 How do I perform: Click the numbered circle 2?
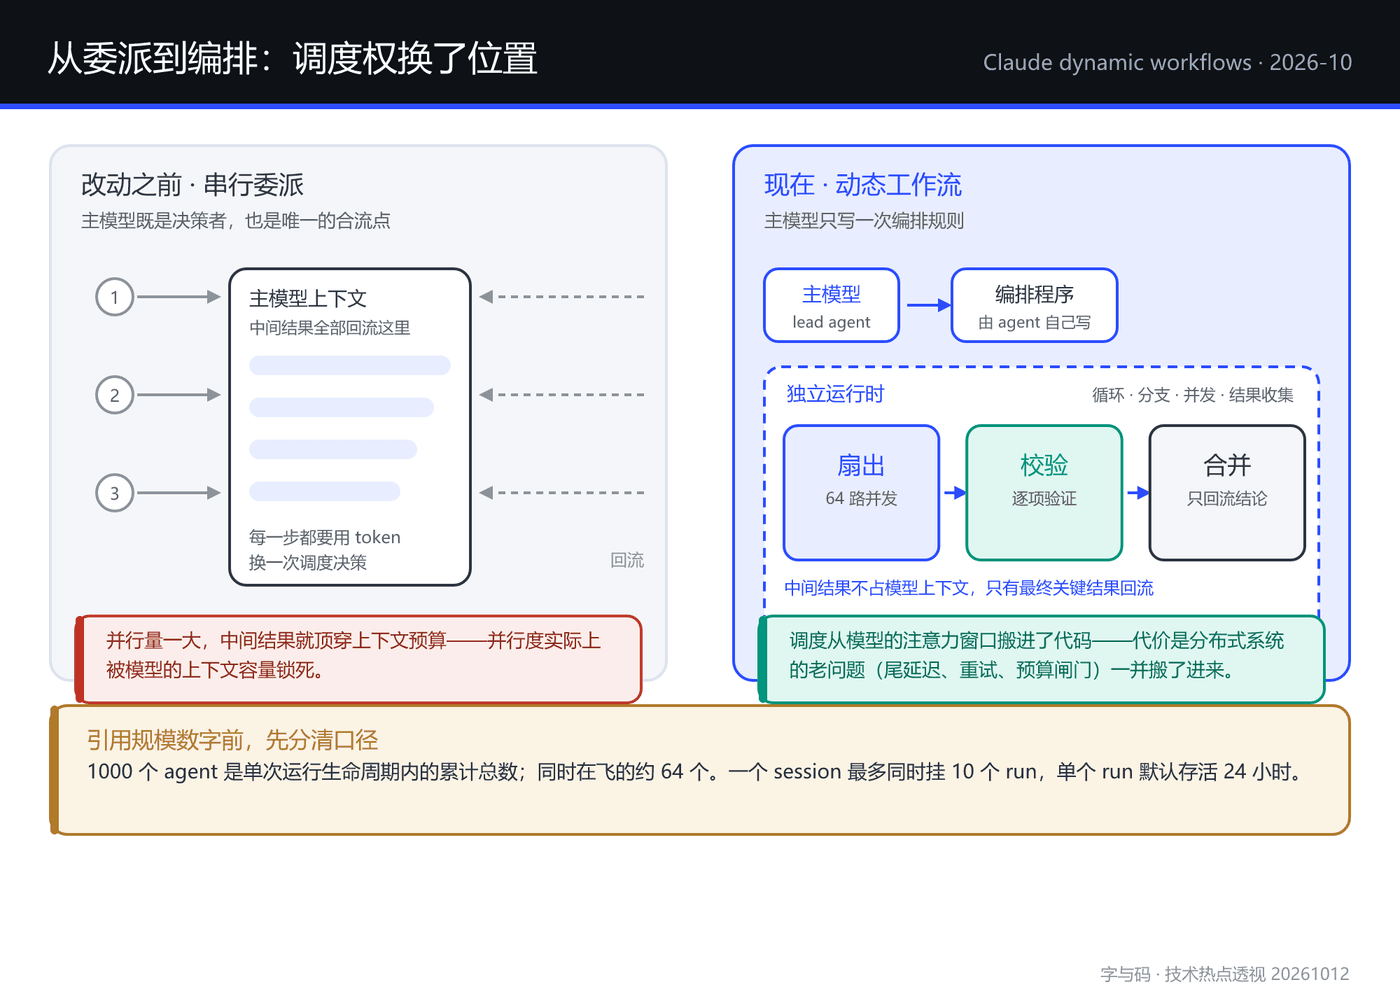click(x=115, y=395)
